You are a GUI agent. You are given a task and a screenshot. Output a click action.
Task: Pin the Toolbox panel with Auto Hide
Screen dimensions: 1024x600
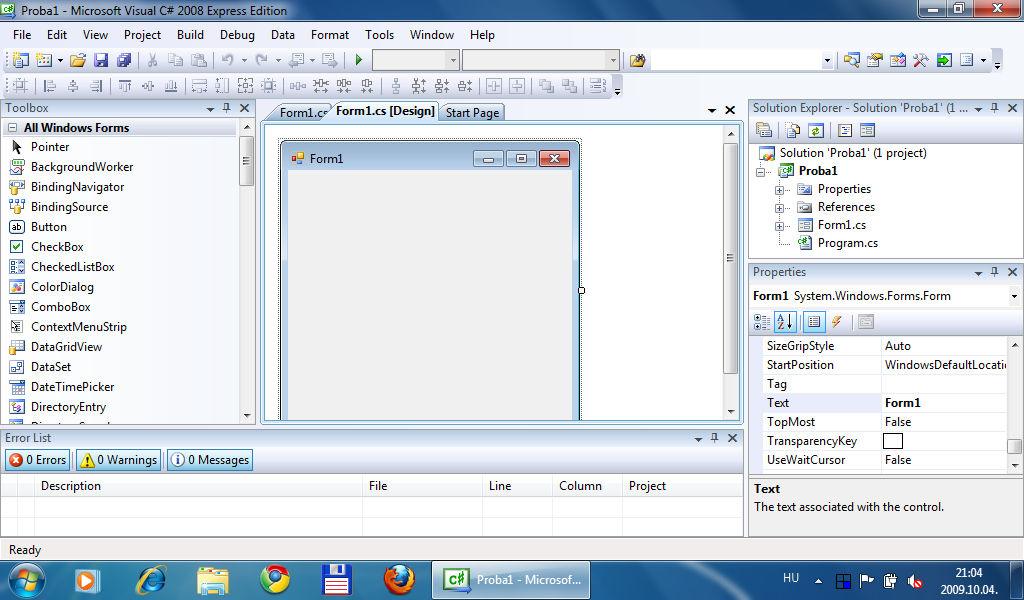click(227, 108)
